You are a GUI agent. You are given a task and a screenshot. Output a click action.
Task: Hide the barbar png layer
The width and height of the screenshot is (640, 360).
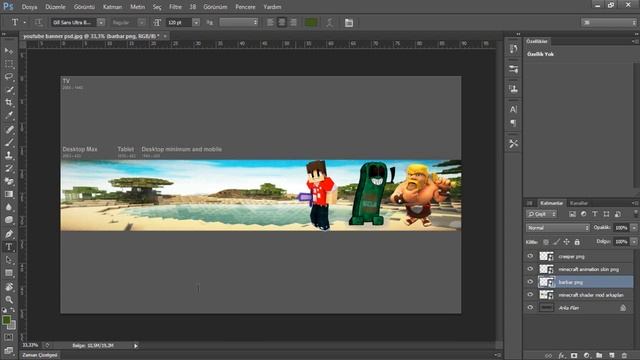[x=530, y=282]
